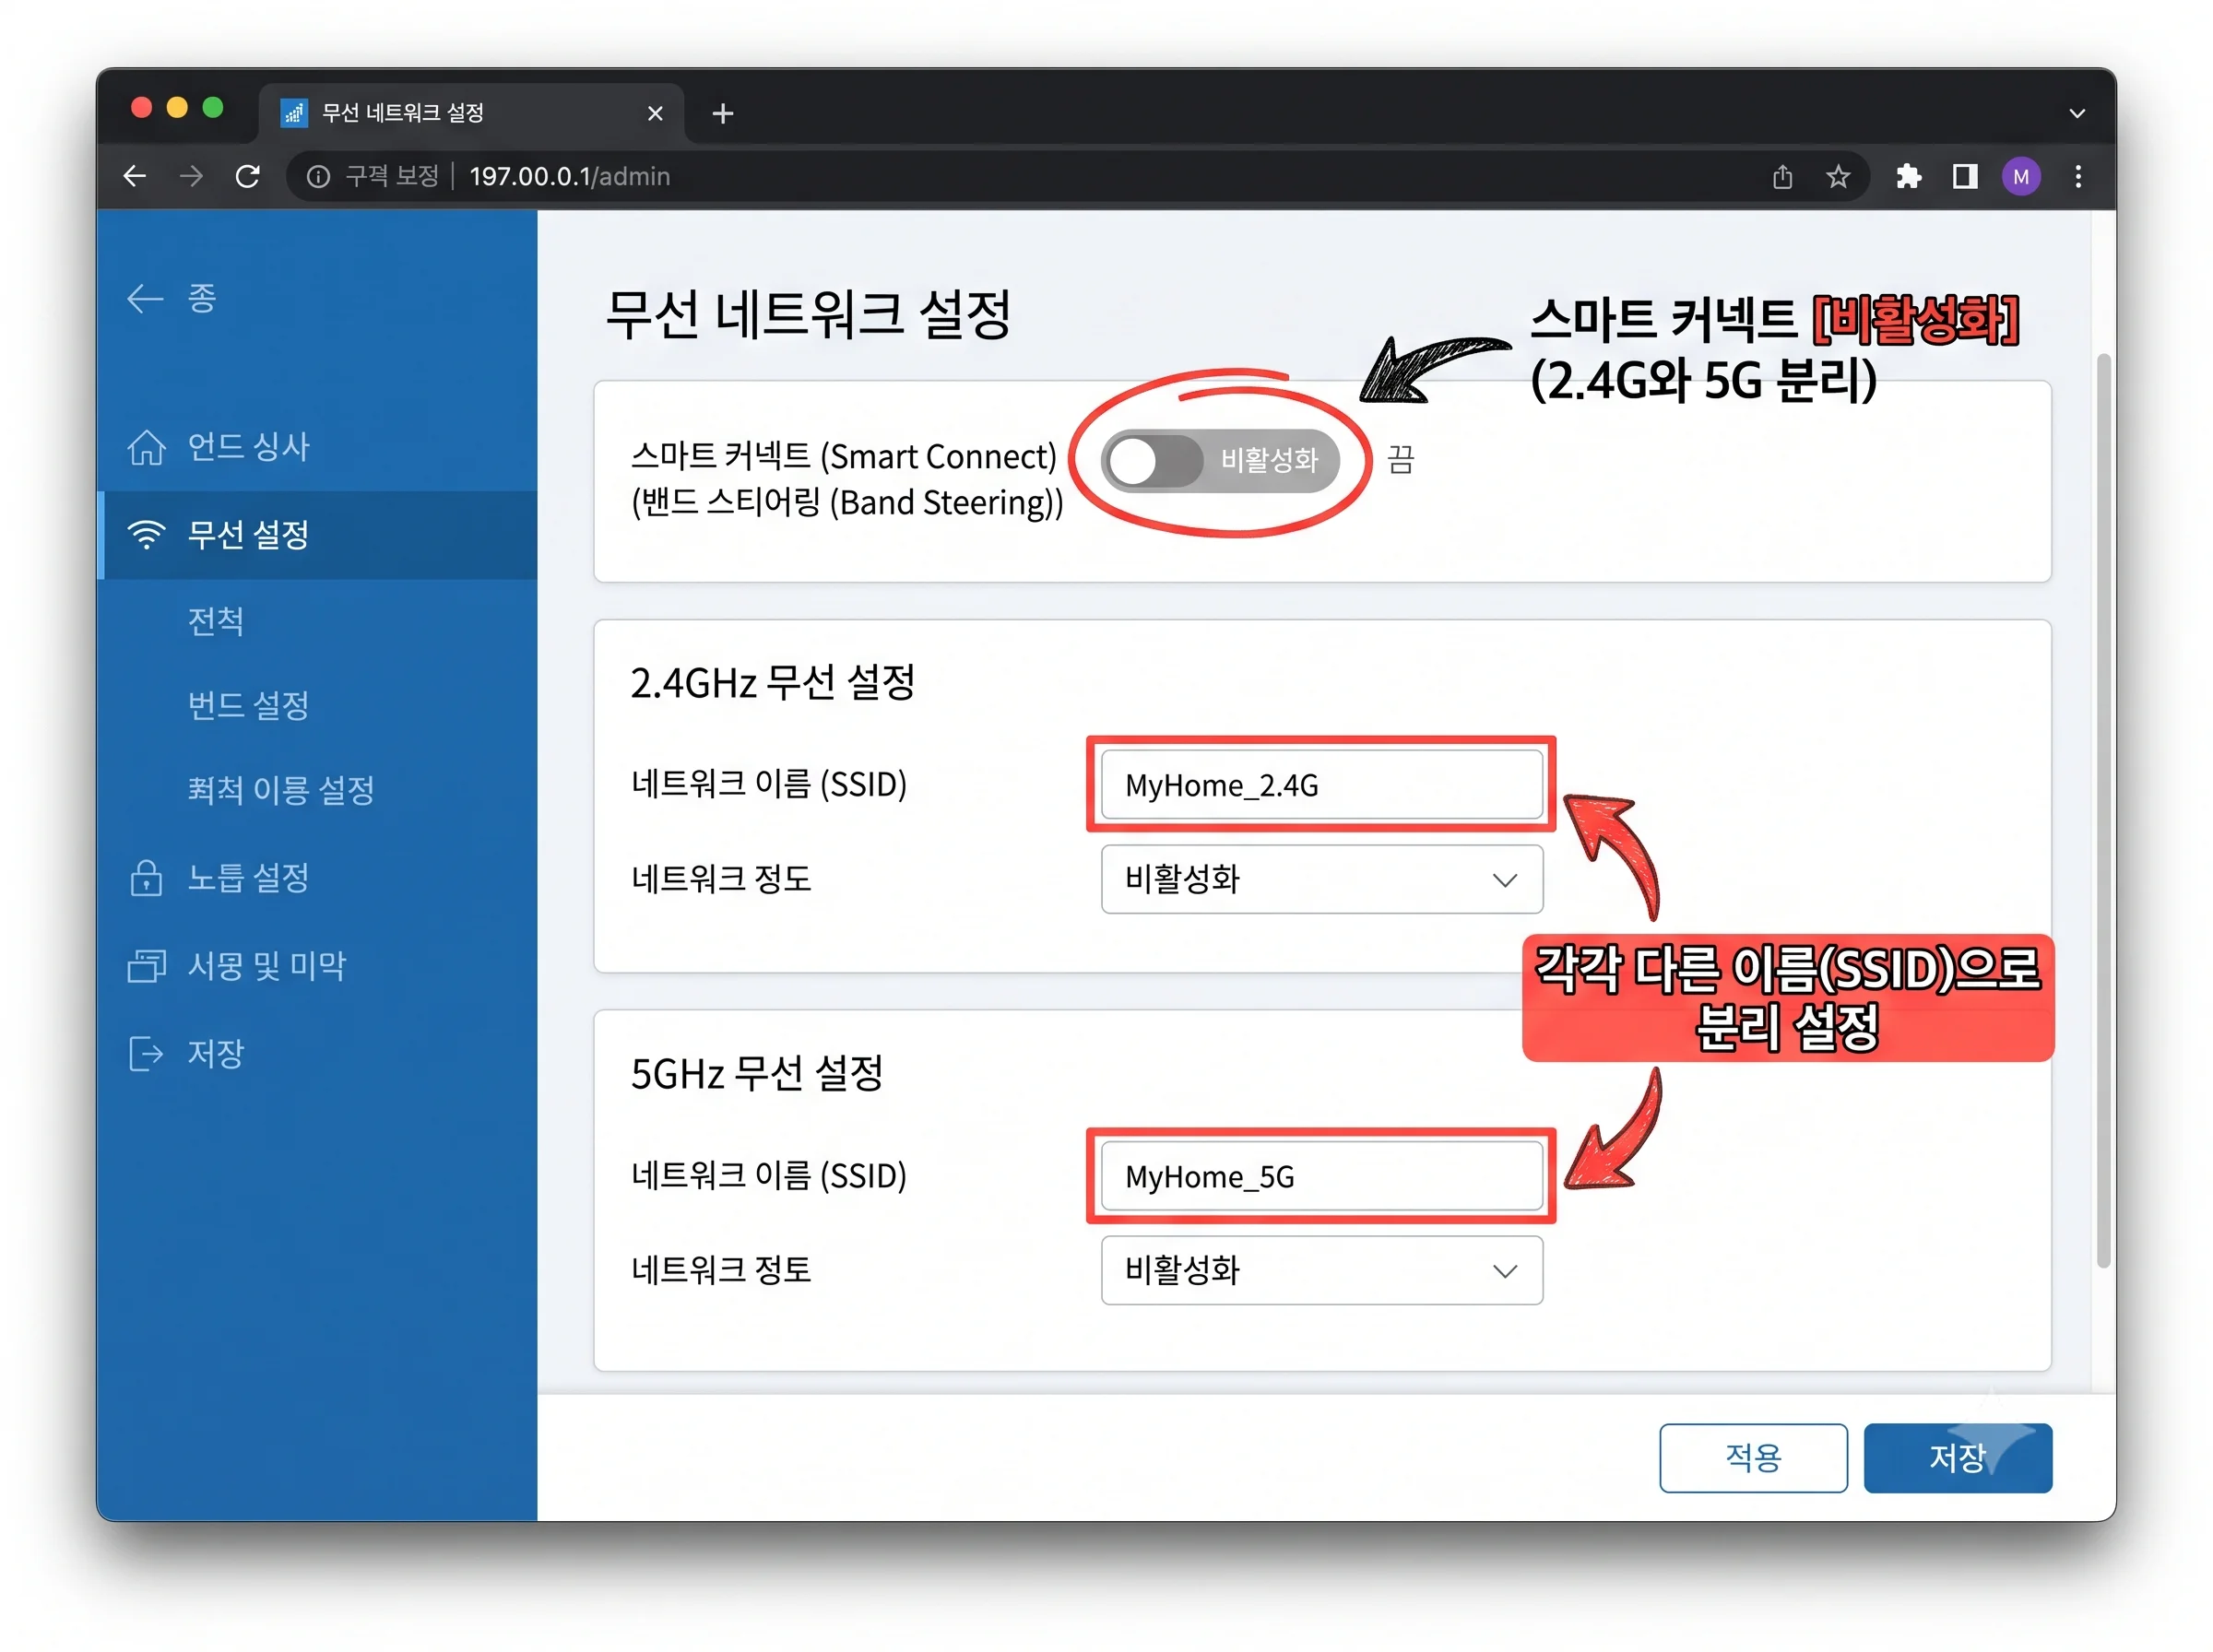This screenshot has width=2213, height=1652.
Task: Click the sidebar back arrow icon
Action: tap(145, 298)
